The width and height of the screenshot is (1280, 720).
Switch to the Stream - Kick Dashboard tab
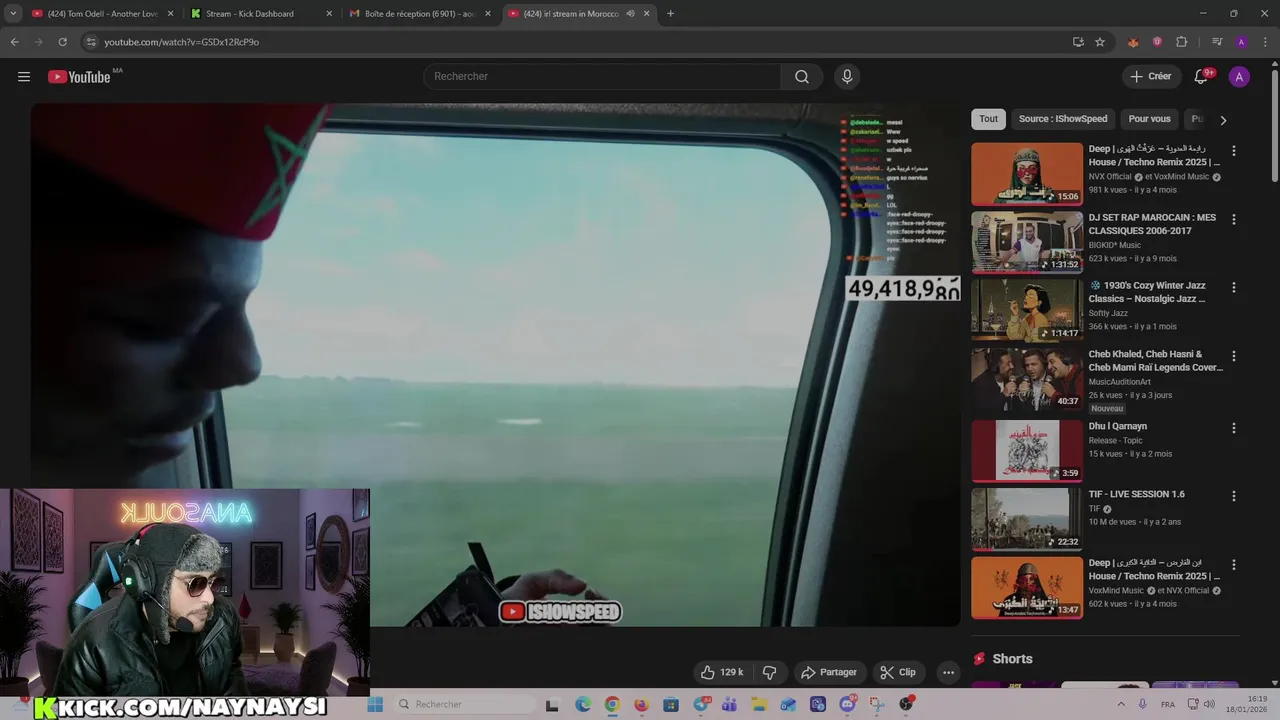click(x=260, y=14)
